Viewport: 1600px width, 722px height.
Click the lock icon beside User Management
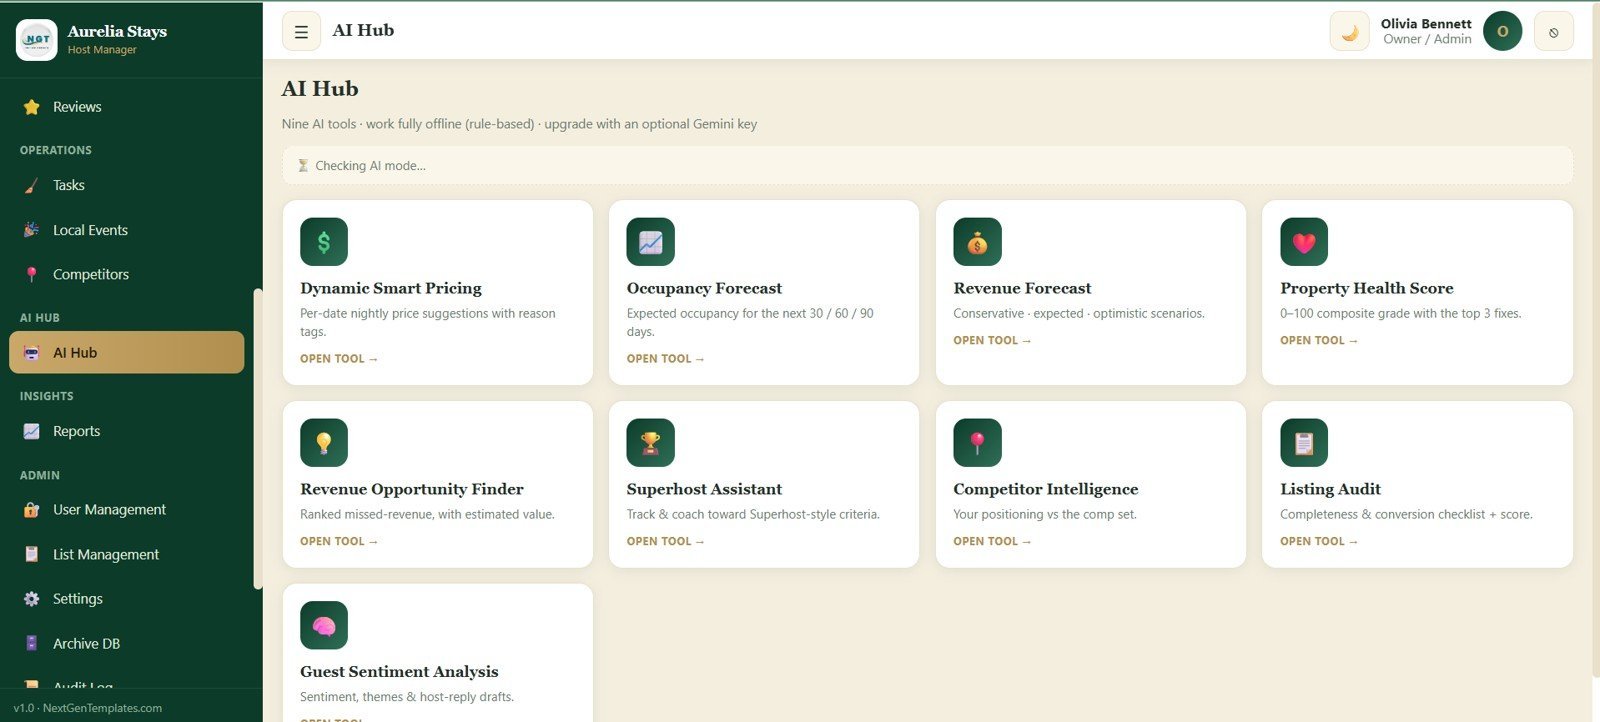[32, 510]
